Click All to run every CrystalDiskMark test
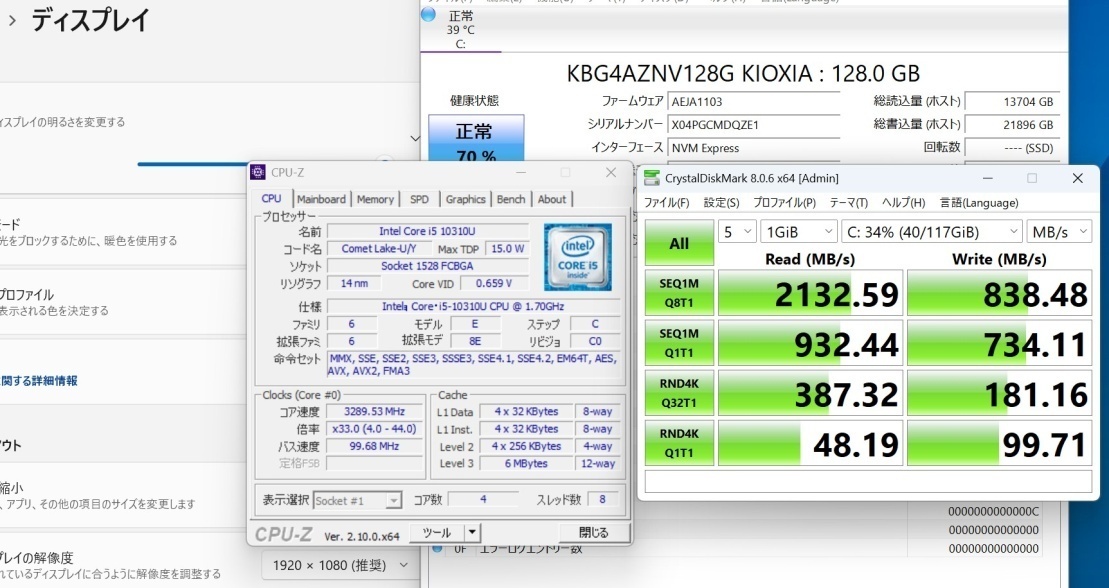This screenshot has height=588, width=1109. coord(681,243)
